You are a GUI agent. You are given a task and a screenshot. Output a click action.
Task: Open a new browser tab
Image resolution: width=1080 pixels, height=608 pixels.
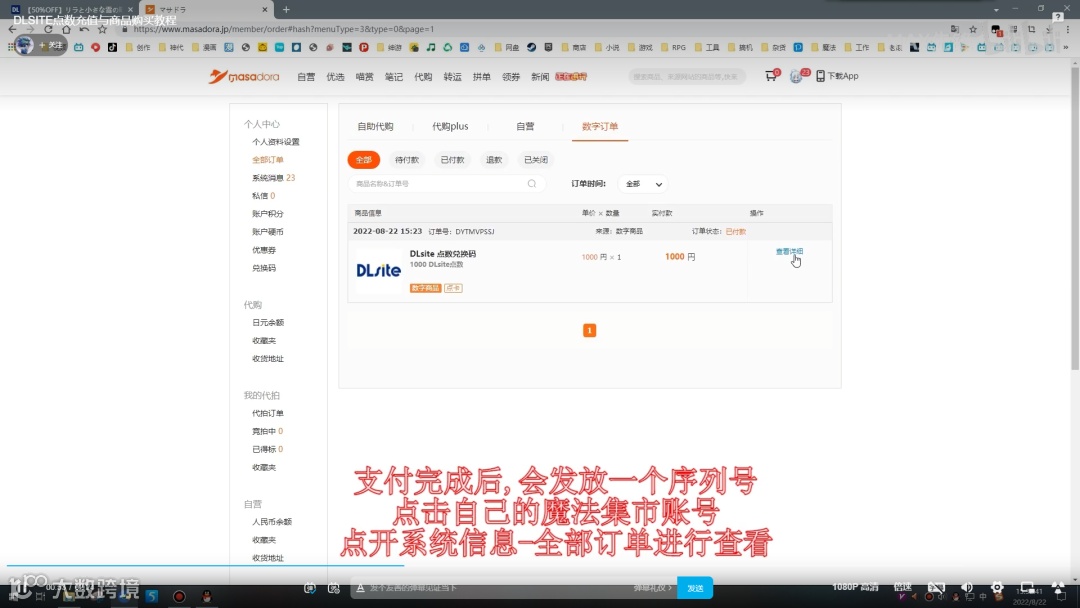point(286,10)
